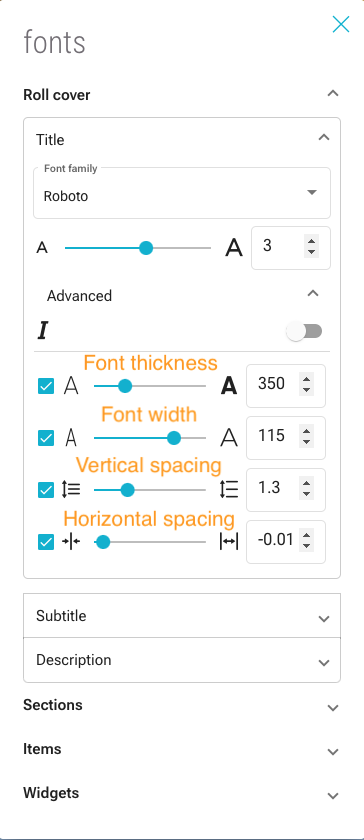Uncheck the Vertical spacing checkbox
This screenshot has height=840, width=364.
click(x=46, y=490)
